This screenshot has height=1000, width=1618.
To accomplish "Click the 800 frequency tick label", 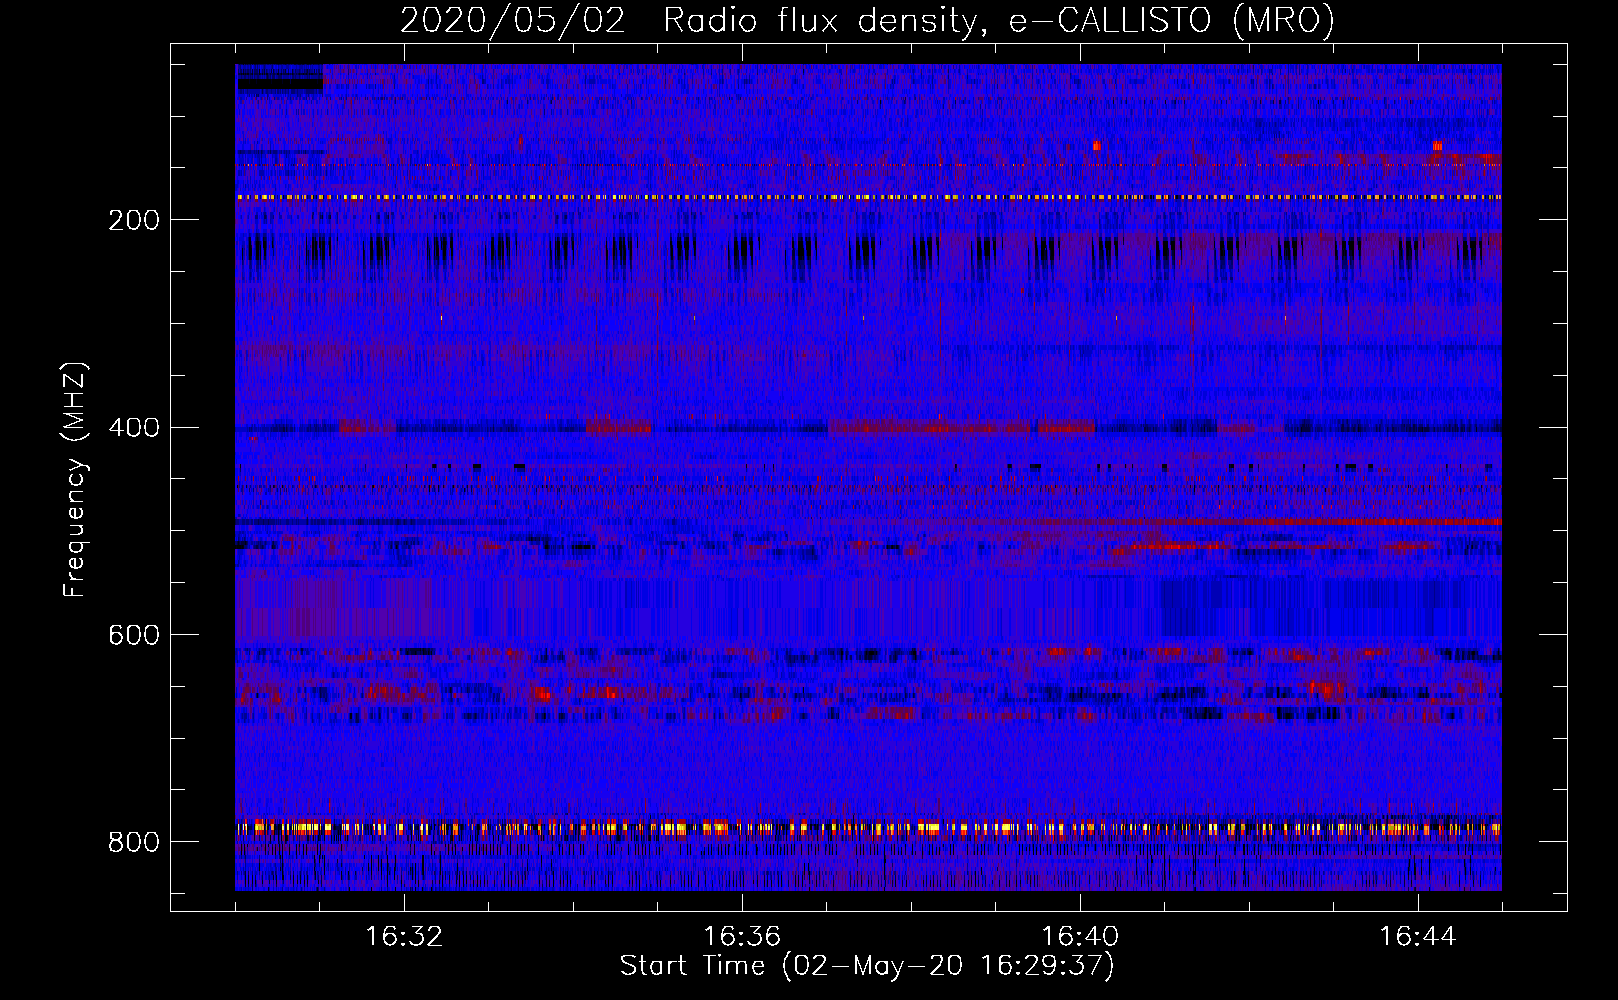I will click(134, 842).
